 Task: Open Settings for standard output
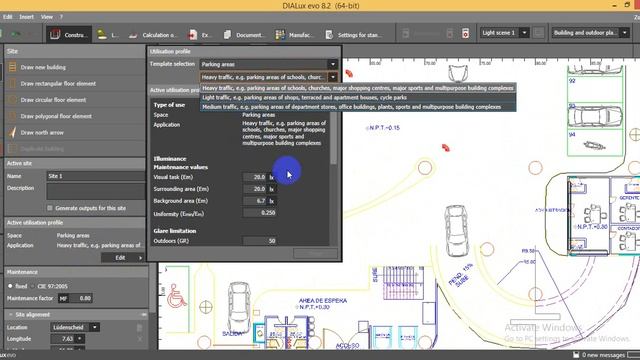coord(354,35)
